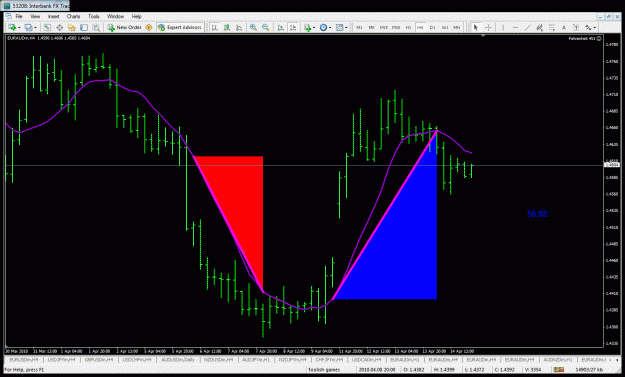Toggle Expert Advisors on or off
625x377 pixels.
pyautogui.click(x=179, y=27)
